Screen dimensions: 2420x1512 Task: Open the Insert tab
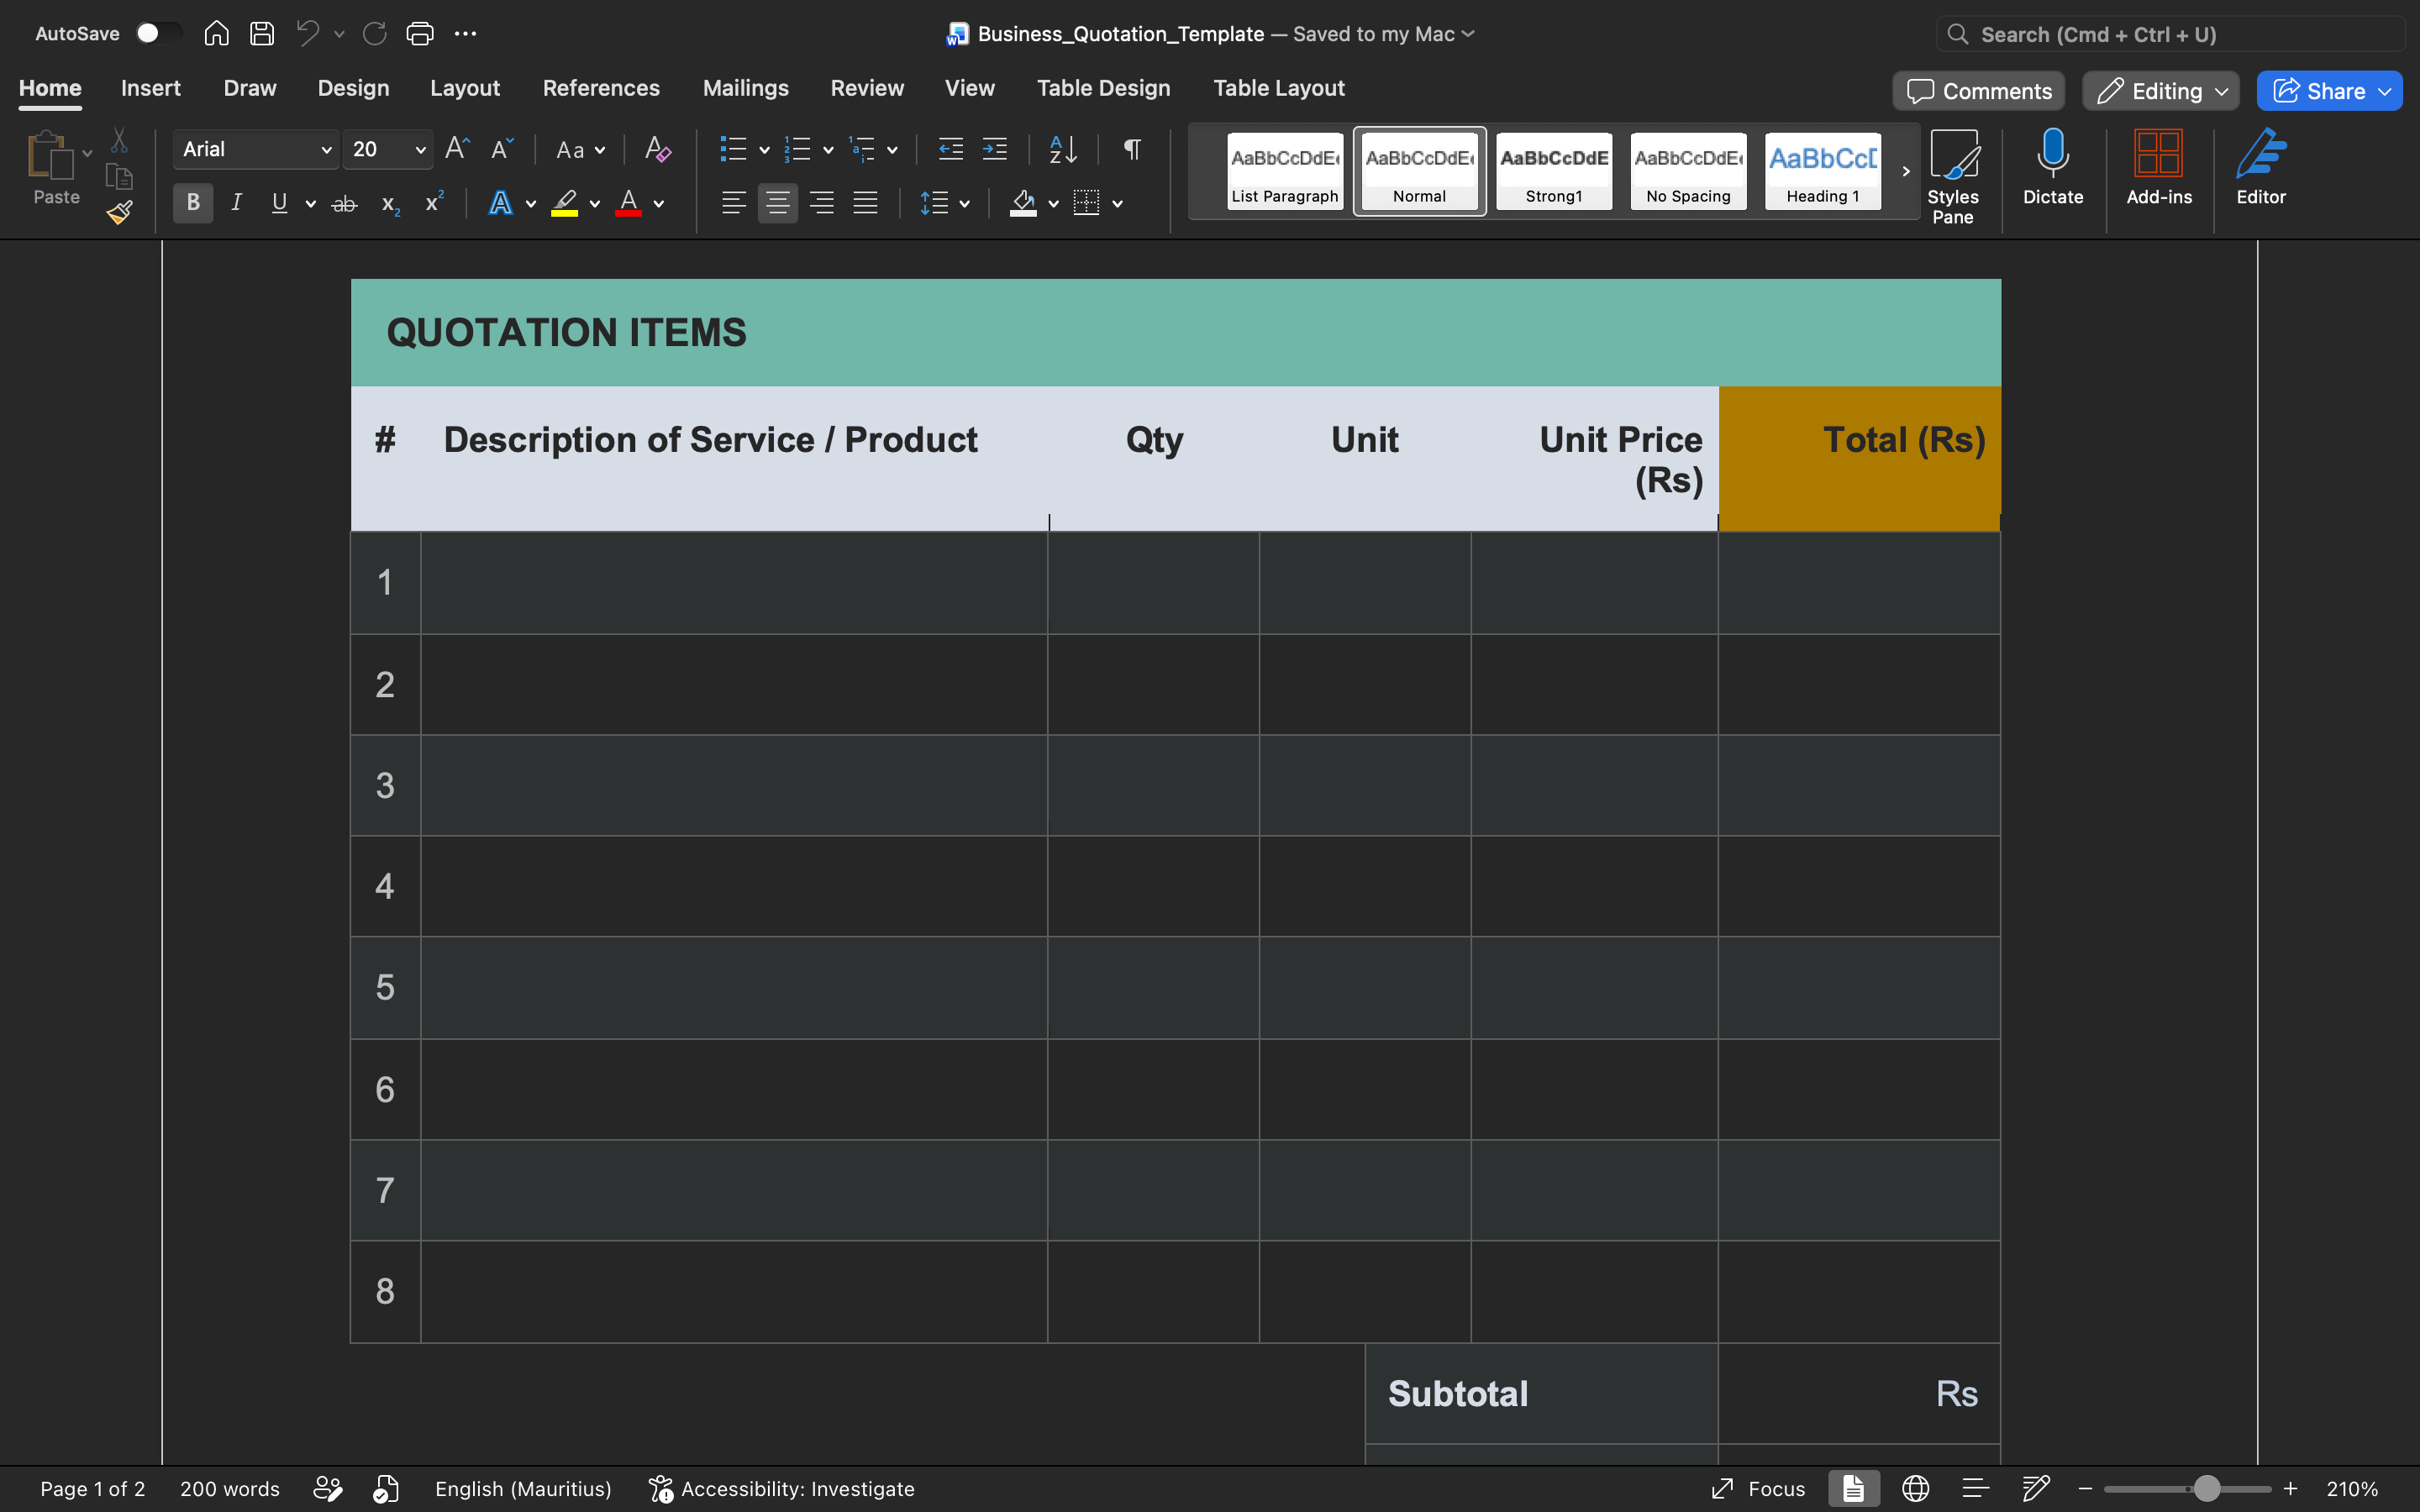click(x=151, y=88)
